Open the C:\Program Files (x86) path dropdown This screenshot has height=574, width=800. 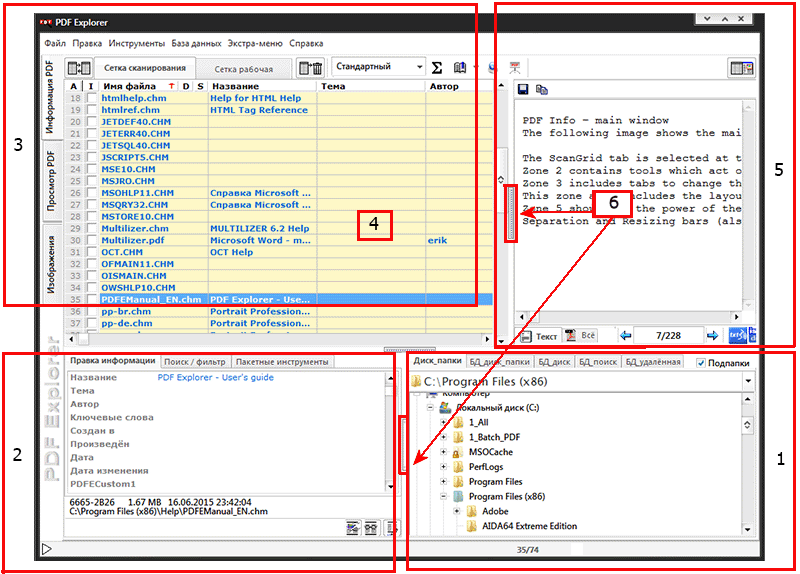click(748, 381)
